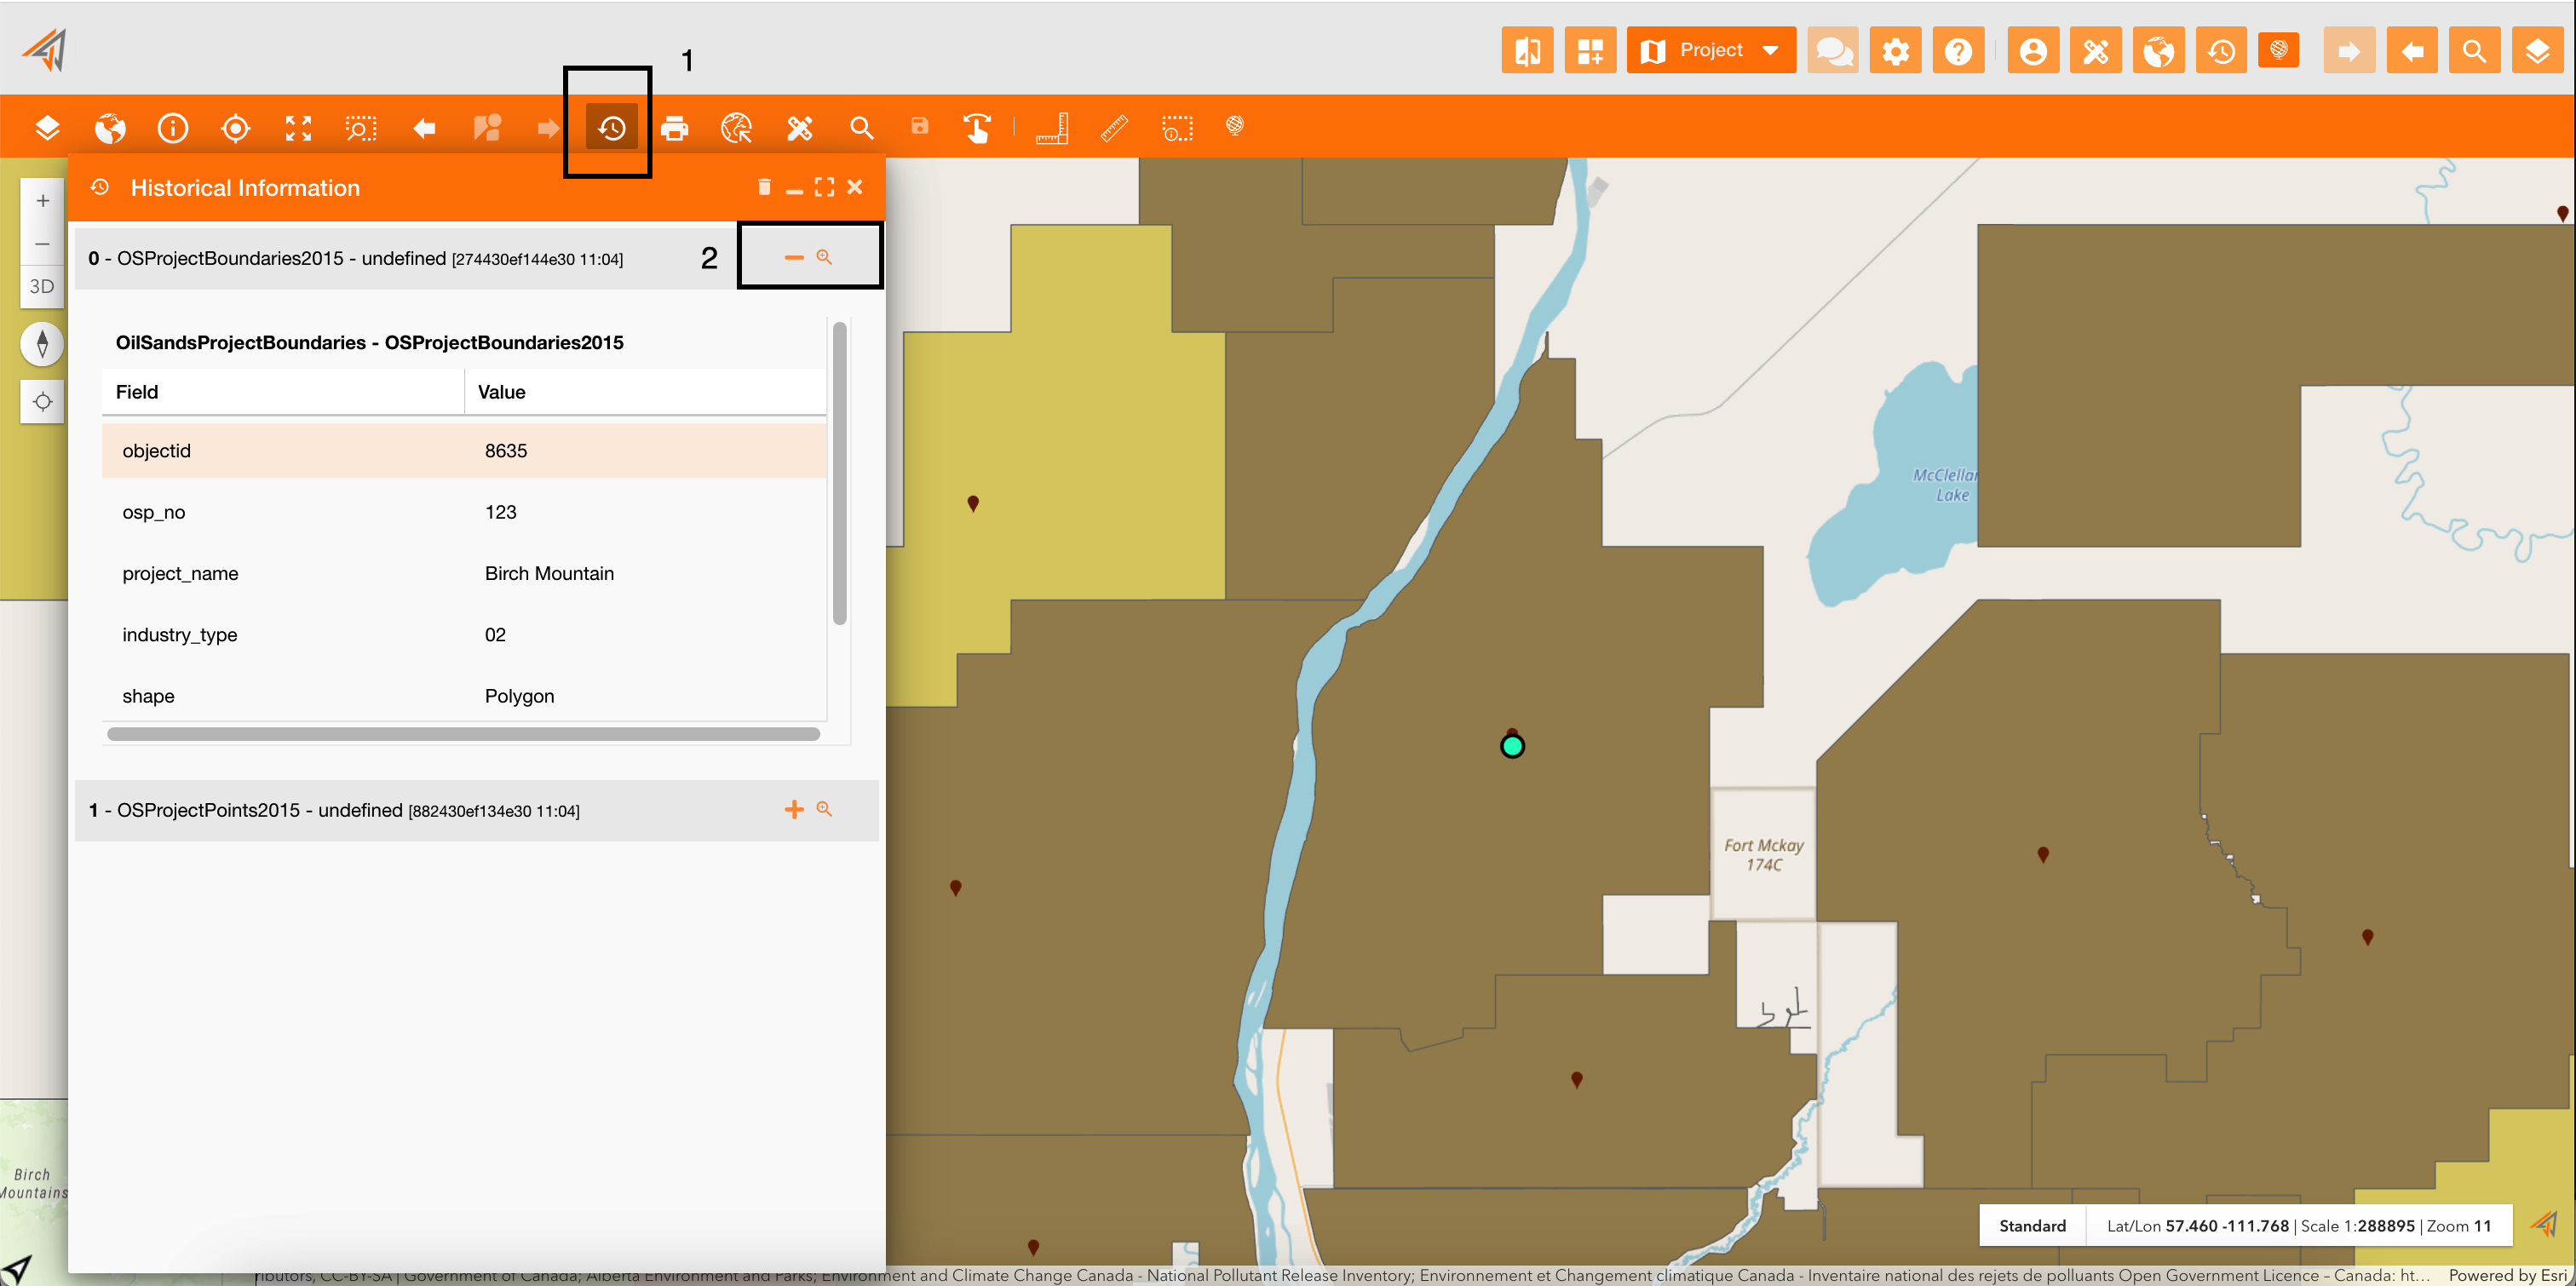Click the top-bar pencil and ruler tools button
Image resolution: width=2576 pixels, height=1286 pixels.
coord(2096,50)
